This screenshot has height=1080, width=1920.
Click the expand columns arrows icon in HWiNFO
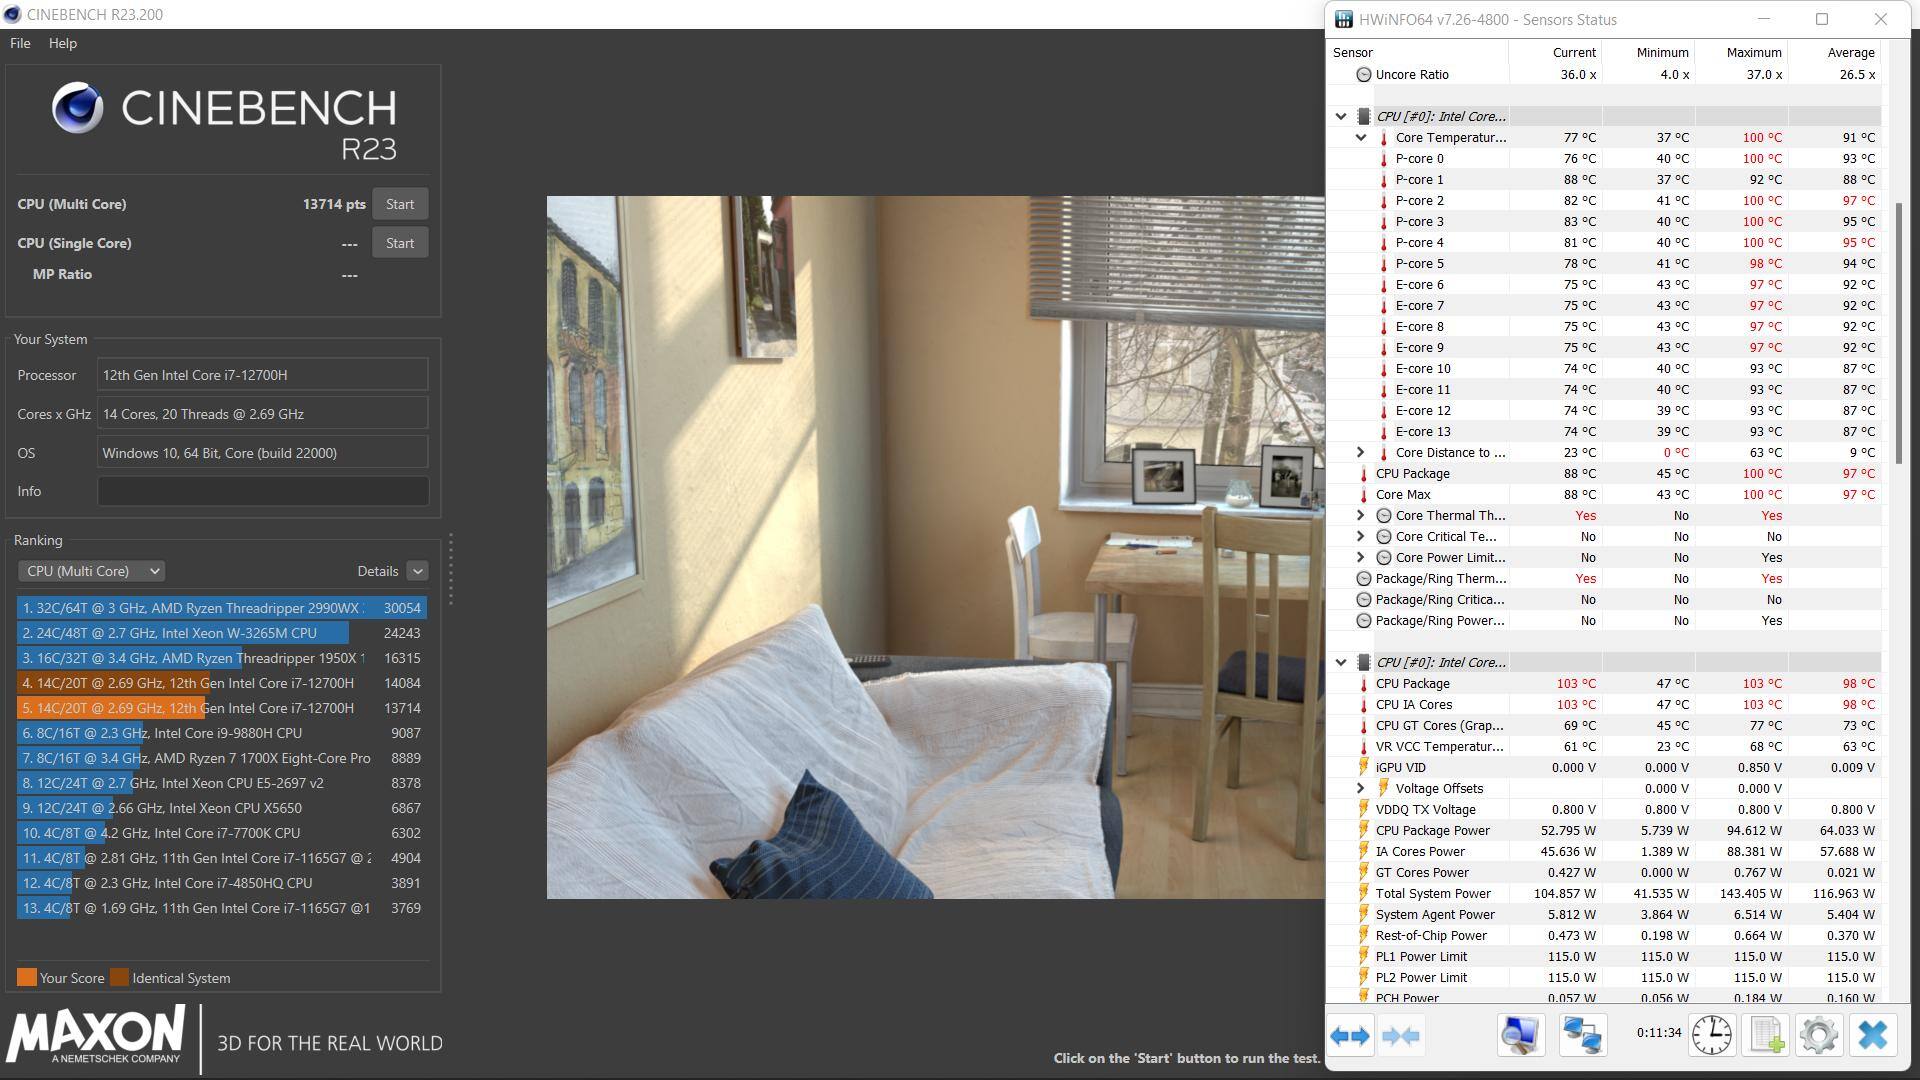[x=1350, y=1036]
